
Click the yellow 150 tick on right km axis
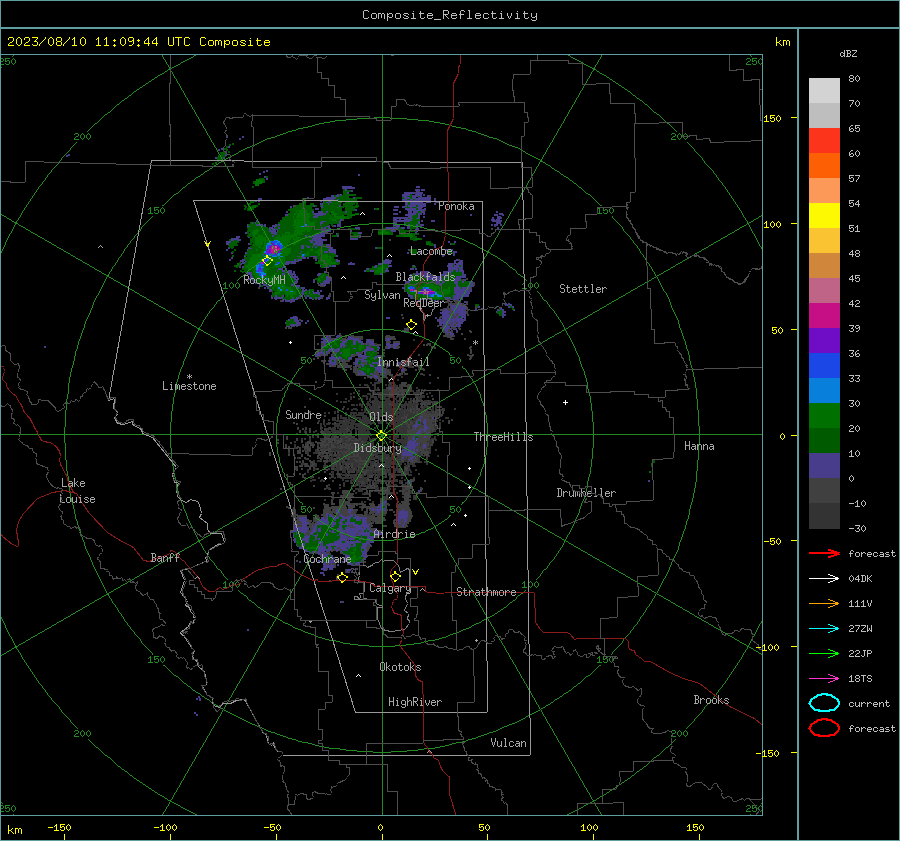(x=772, y=118)
